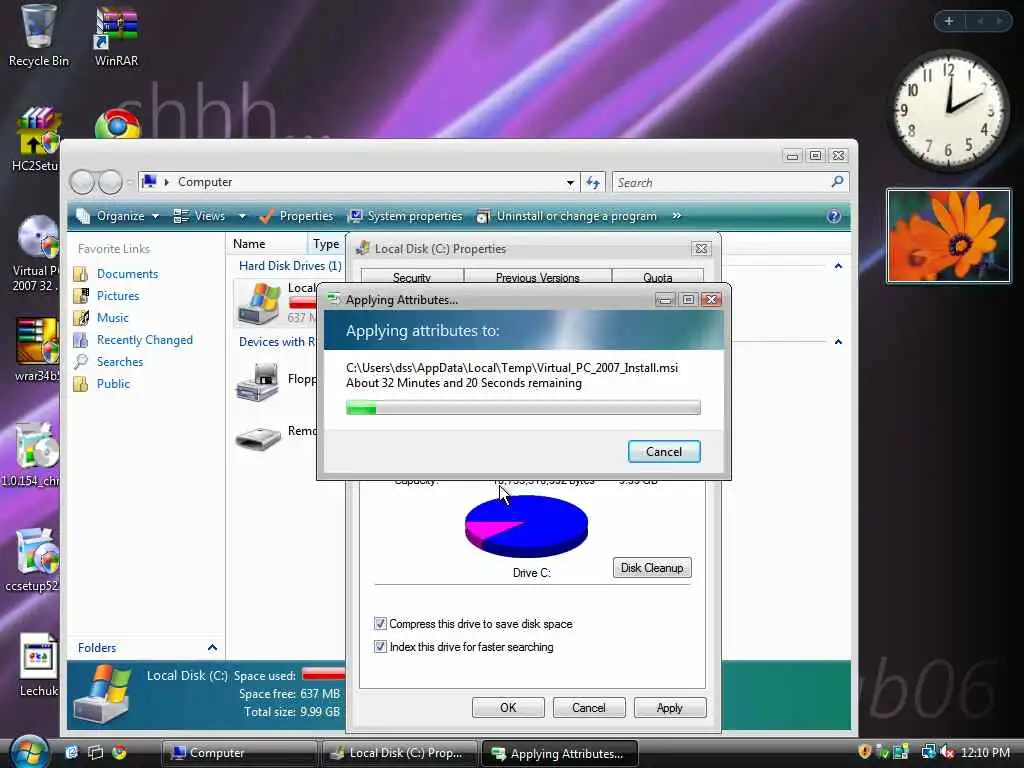This screenshot has width=1024, height=768.
Task: Uncheck Compress this drive to save disk space
Action: click(x=380, y=624)
